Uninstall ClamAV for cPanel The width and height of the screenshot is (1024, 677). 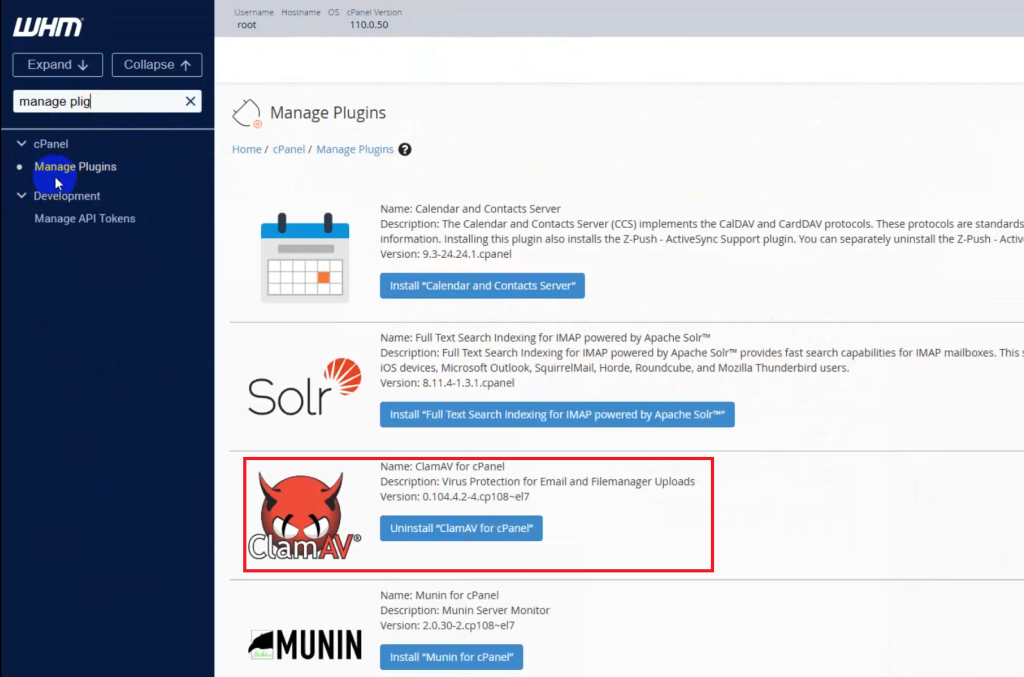(461, 528)
